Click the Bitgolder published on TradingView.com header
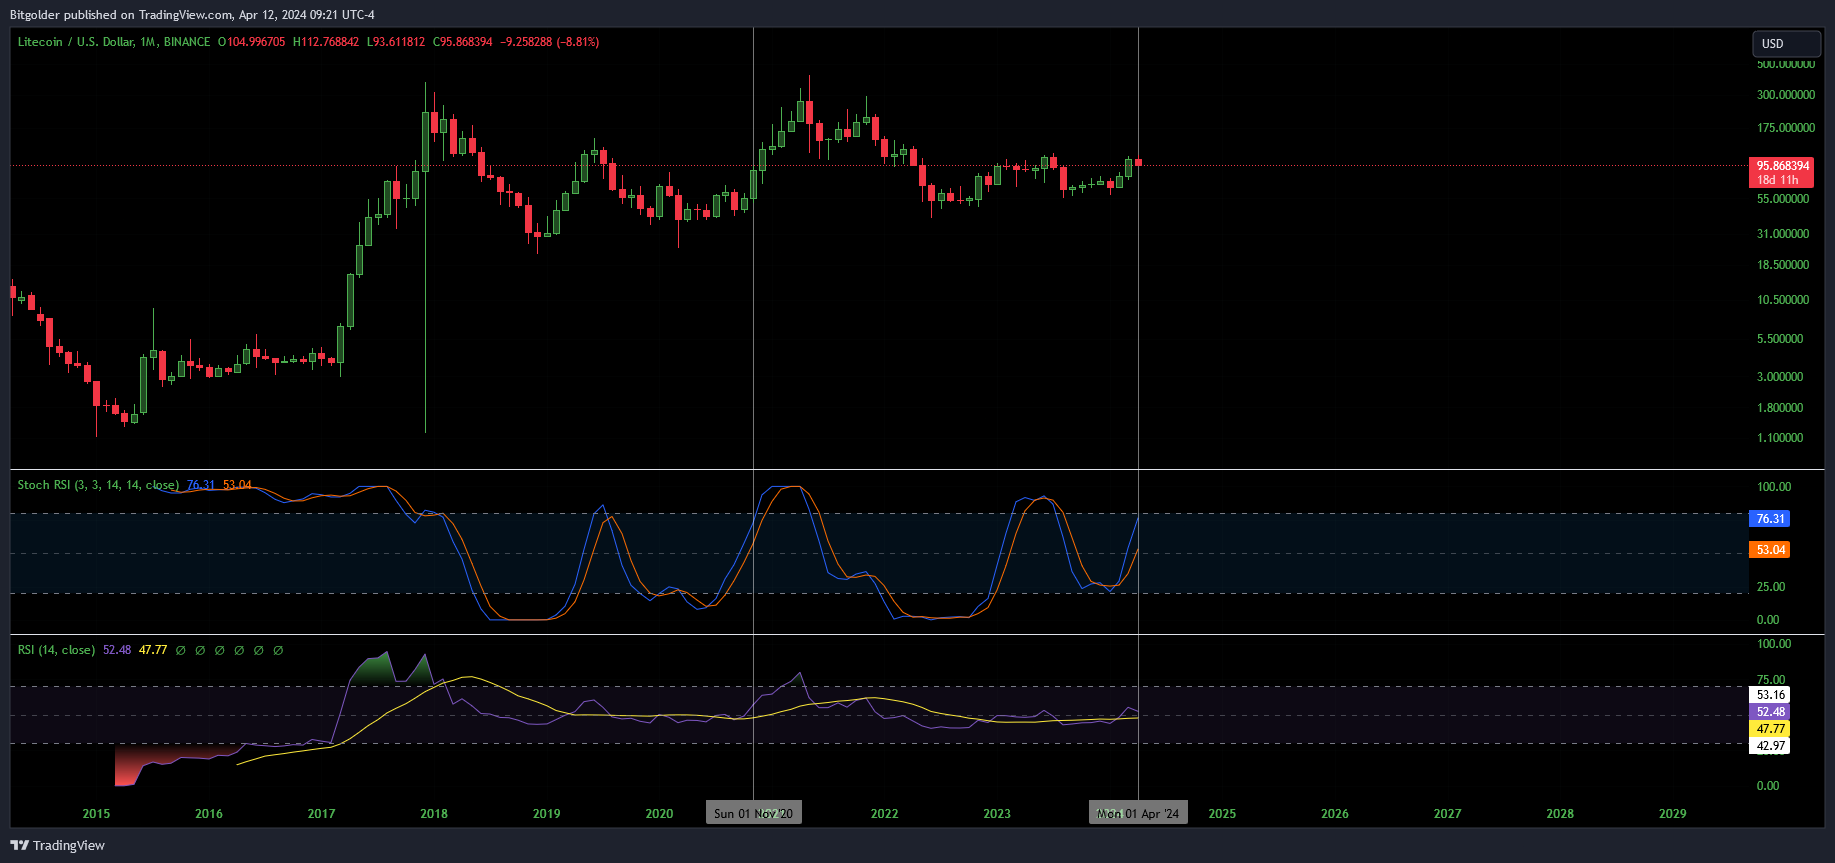 point(192,15)
